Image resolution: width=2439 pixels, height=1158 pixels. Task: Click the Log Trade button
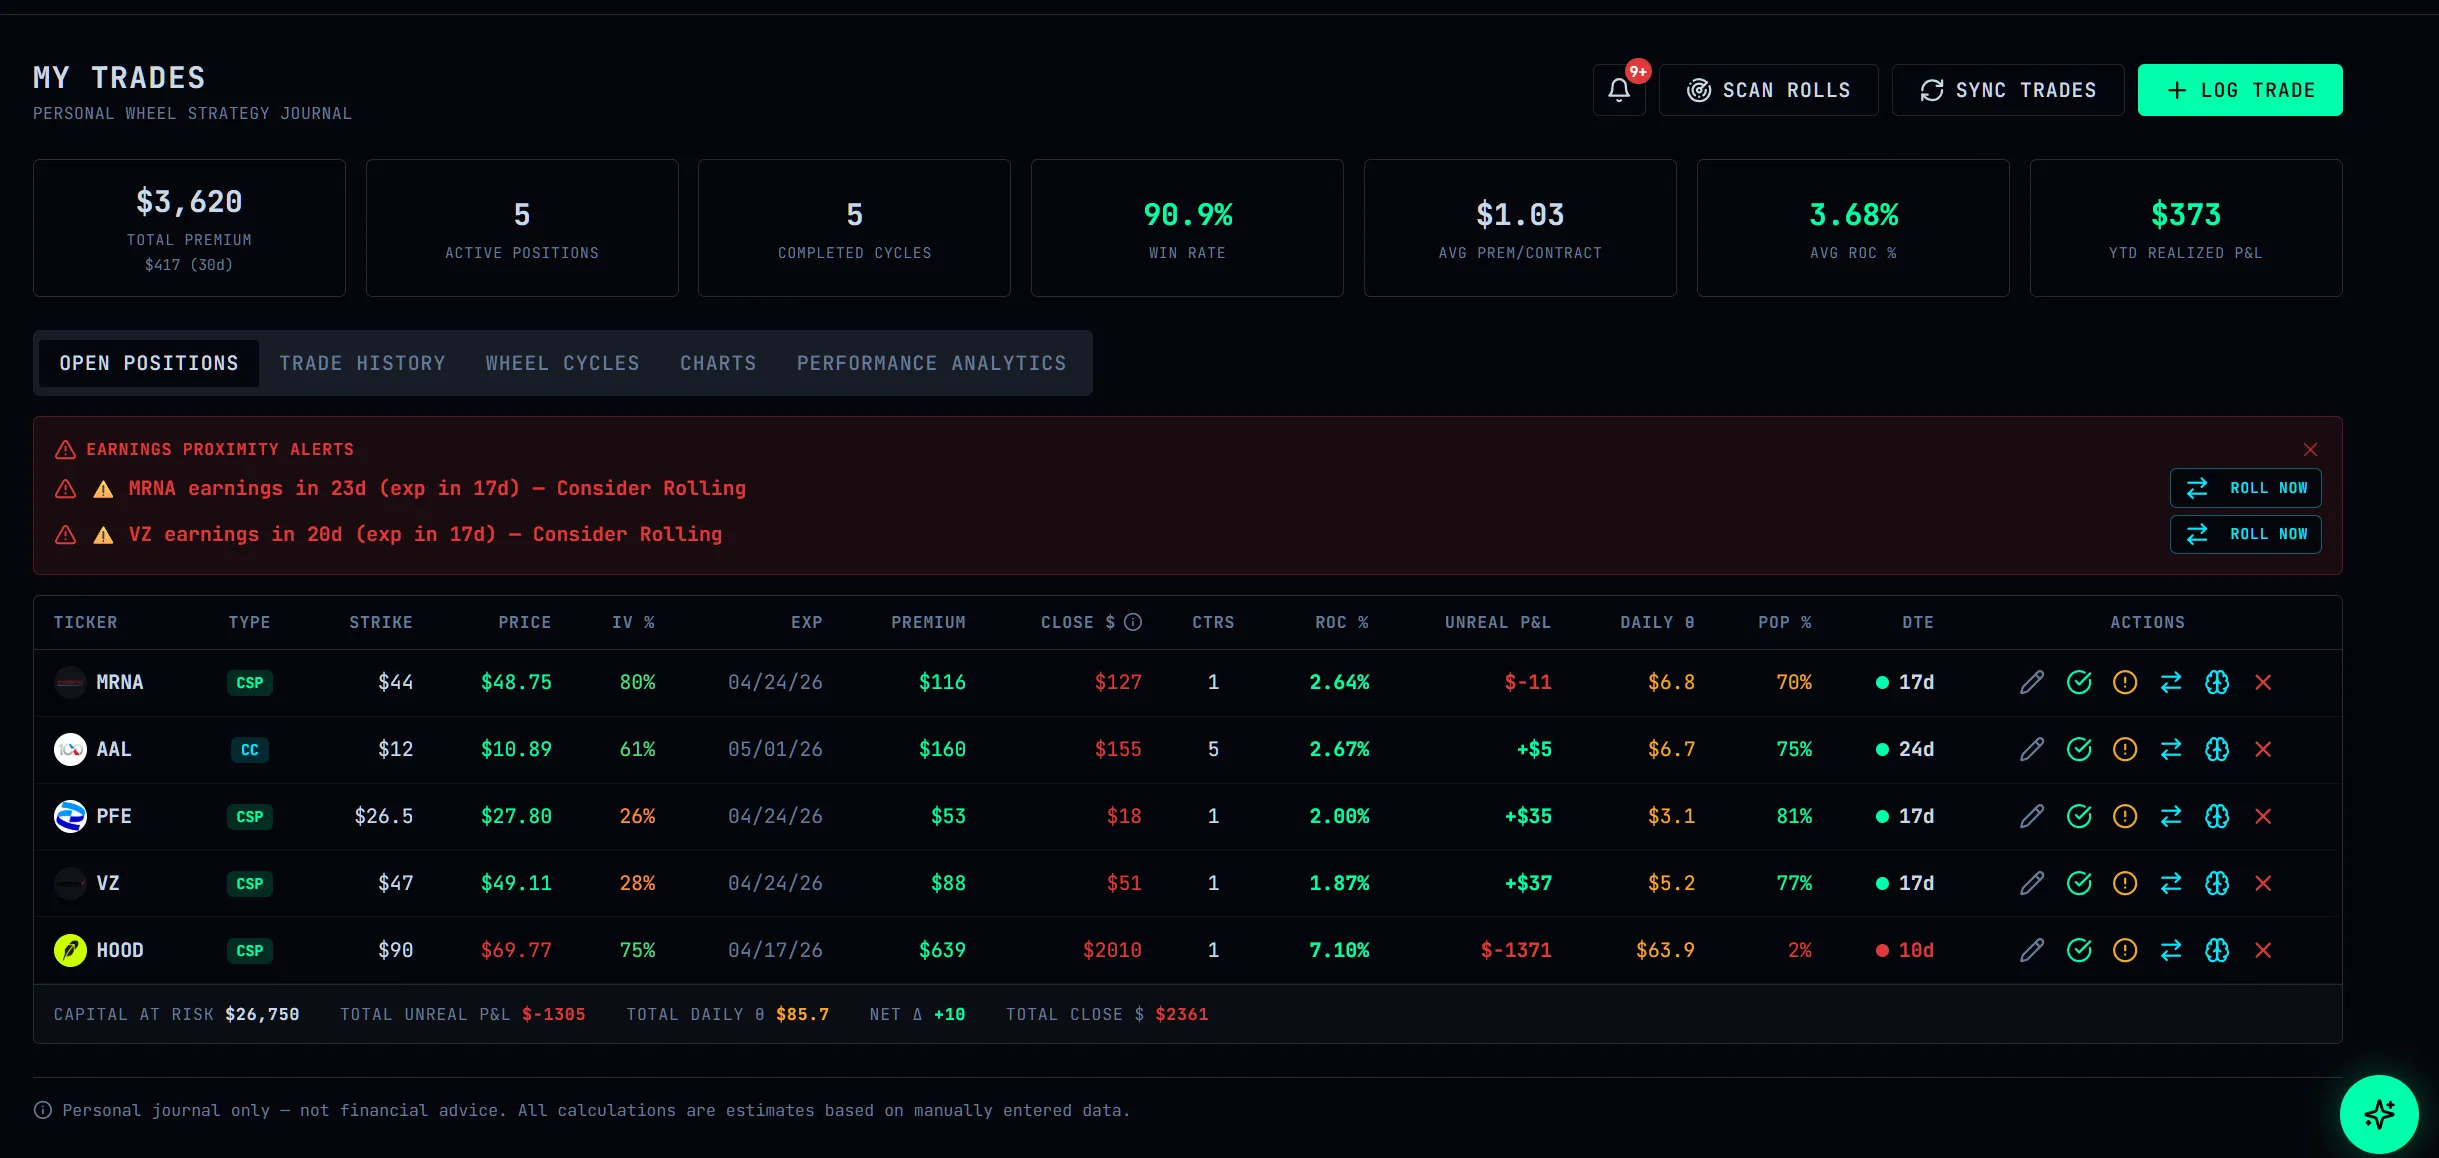pos(2240,90)
